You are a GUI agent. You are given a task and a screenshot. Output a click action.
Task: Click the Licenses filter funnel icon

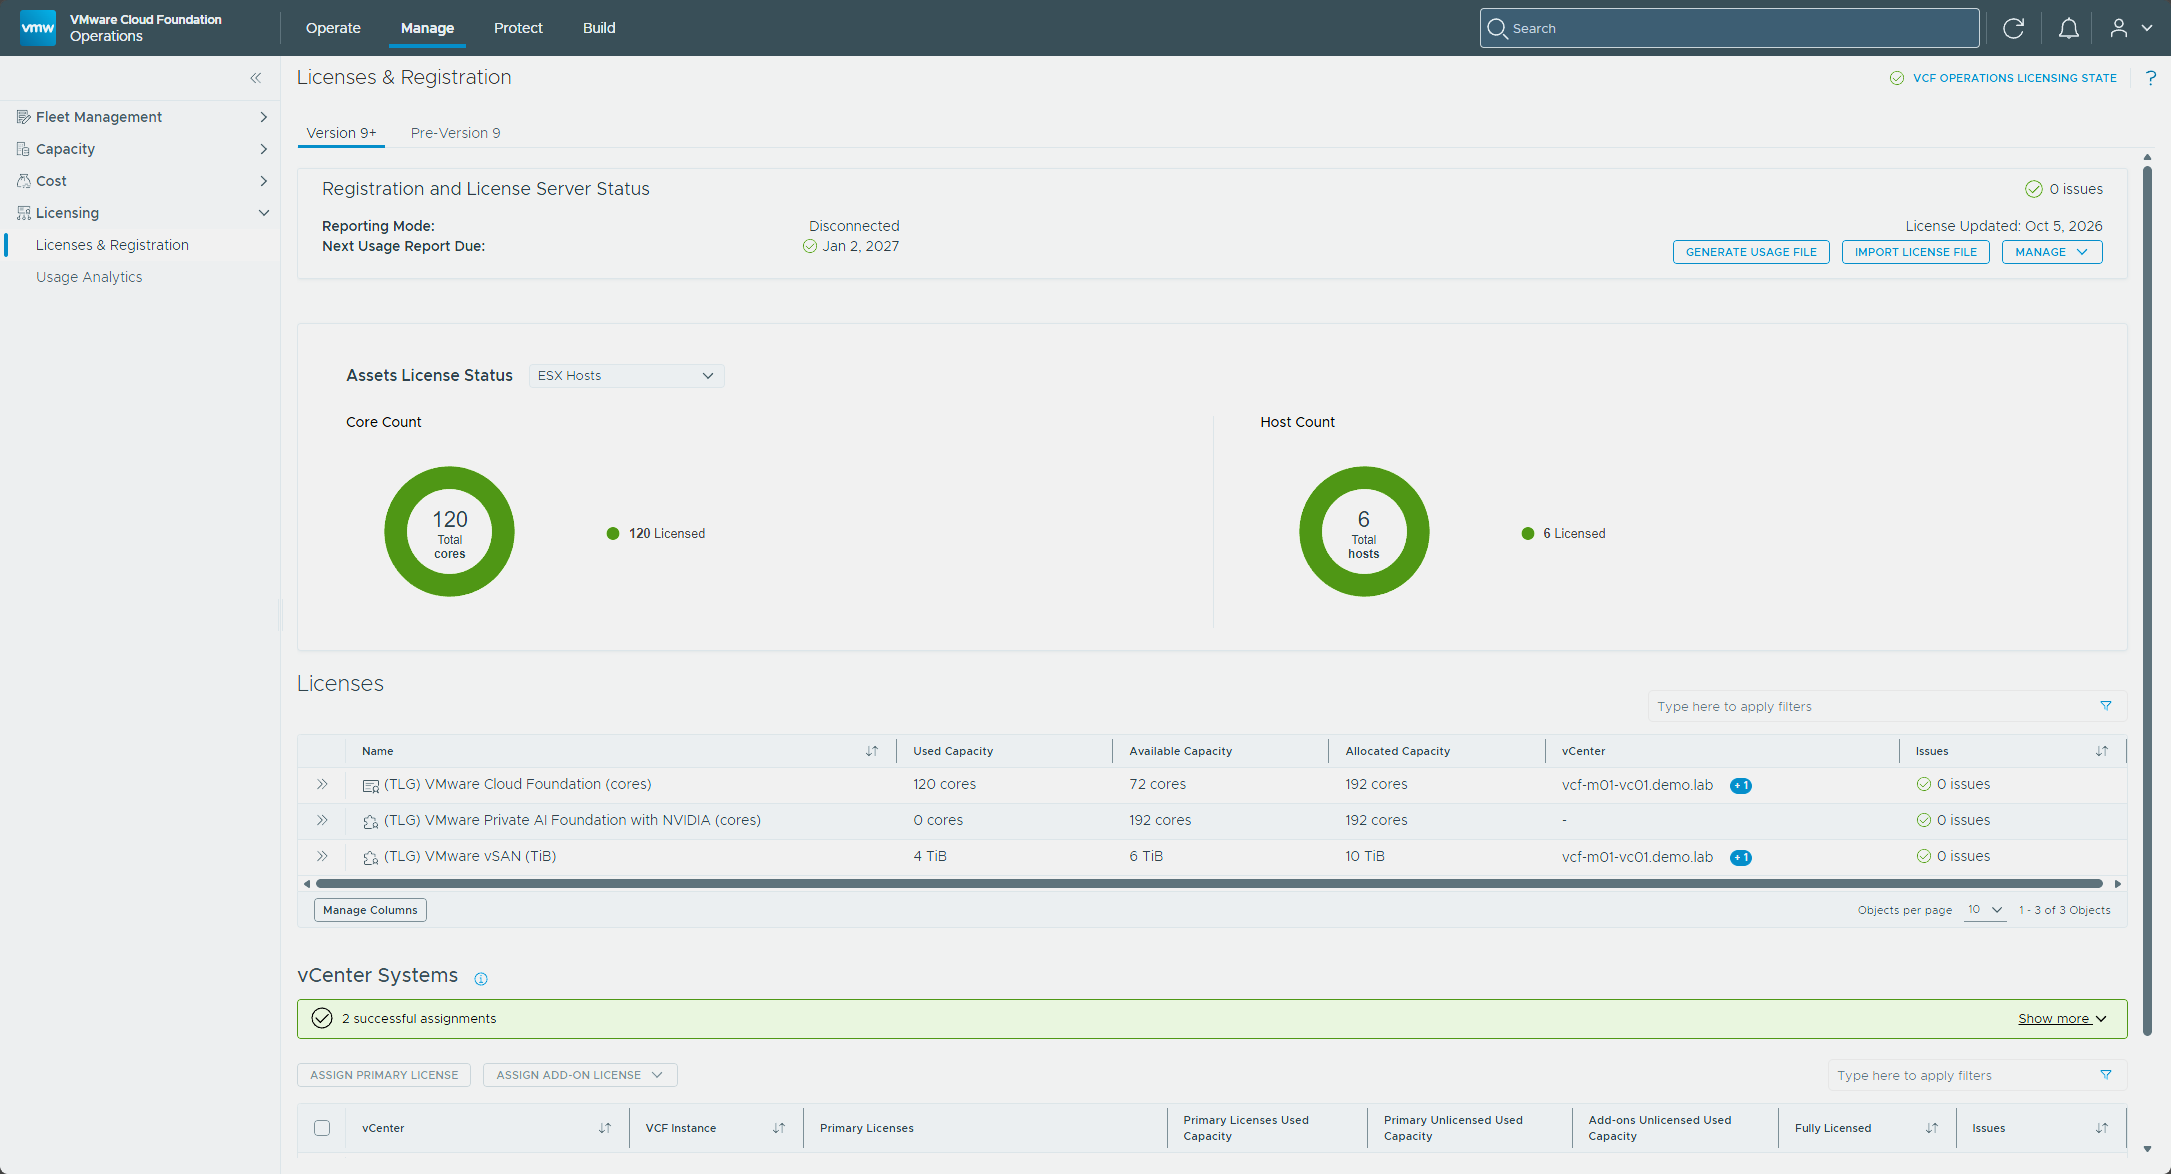2105,706
